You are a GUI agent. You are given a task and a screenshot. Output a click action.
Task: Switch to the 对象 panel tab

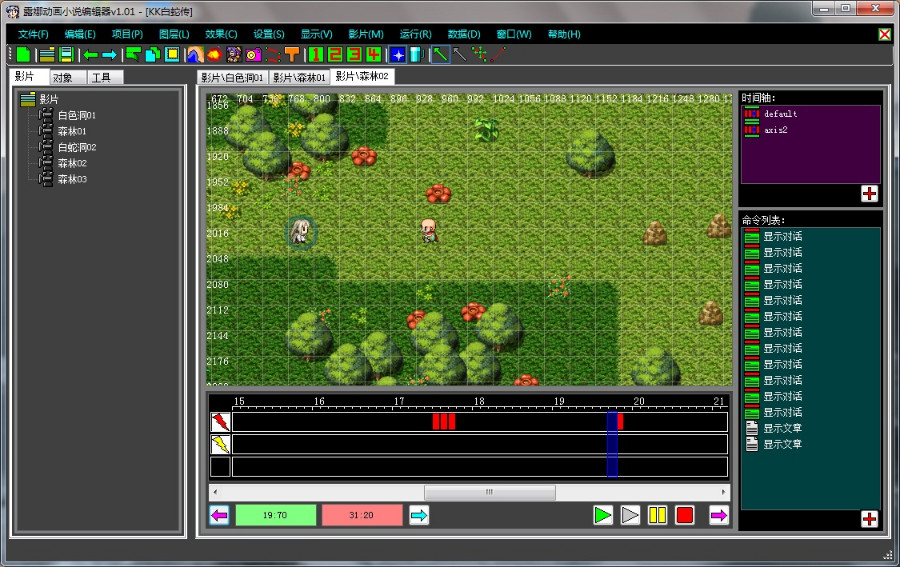coord(68,77)
